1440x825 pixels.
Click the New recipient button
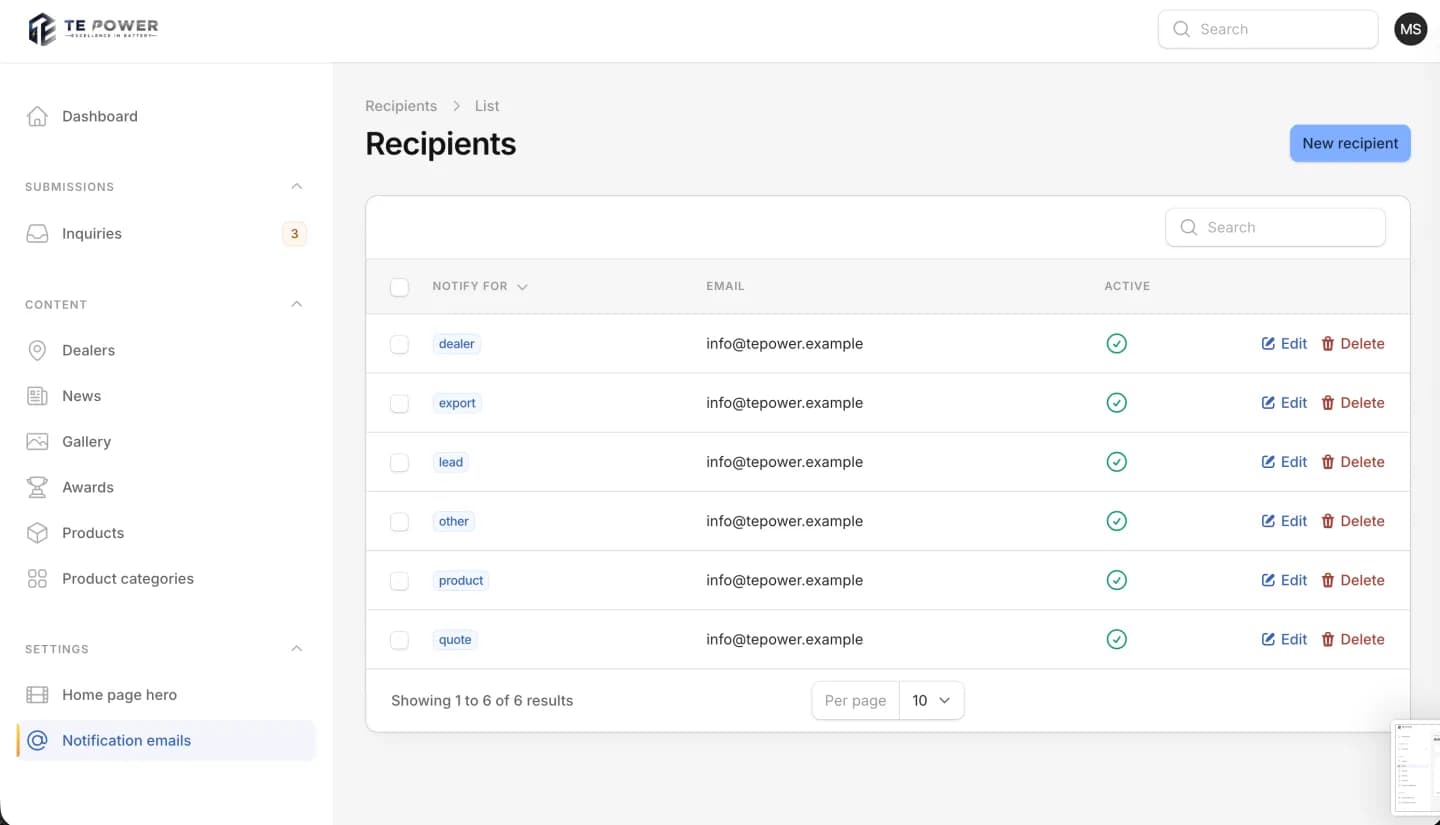[x=1350, y=143]
